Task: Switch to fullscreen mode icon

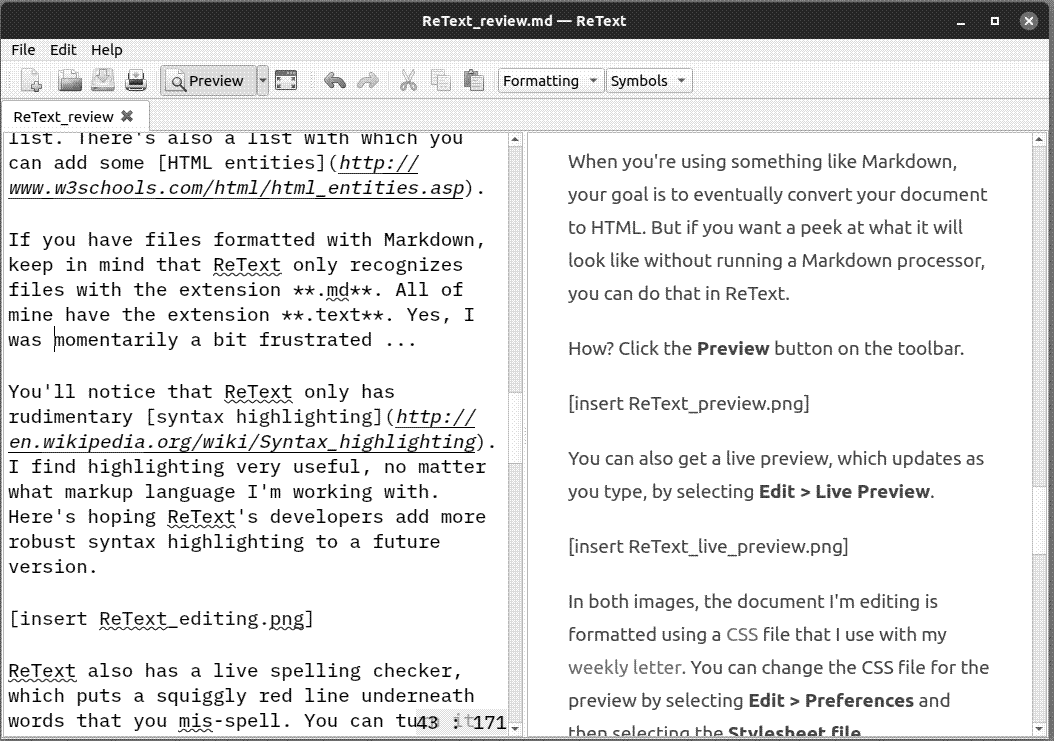Action: 286,81
